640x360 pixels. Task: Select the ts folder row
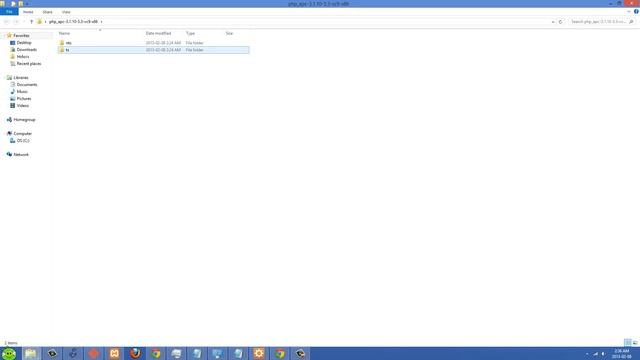pyautogui.click(x=153, y=50)
